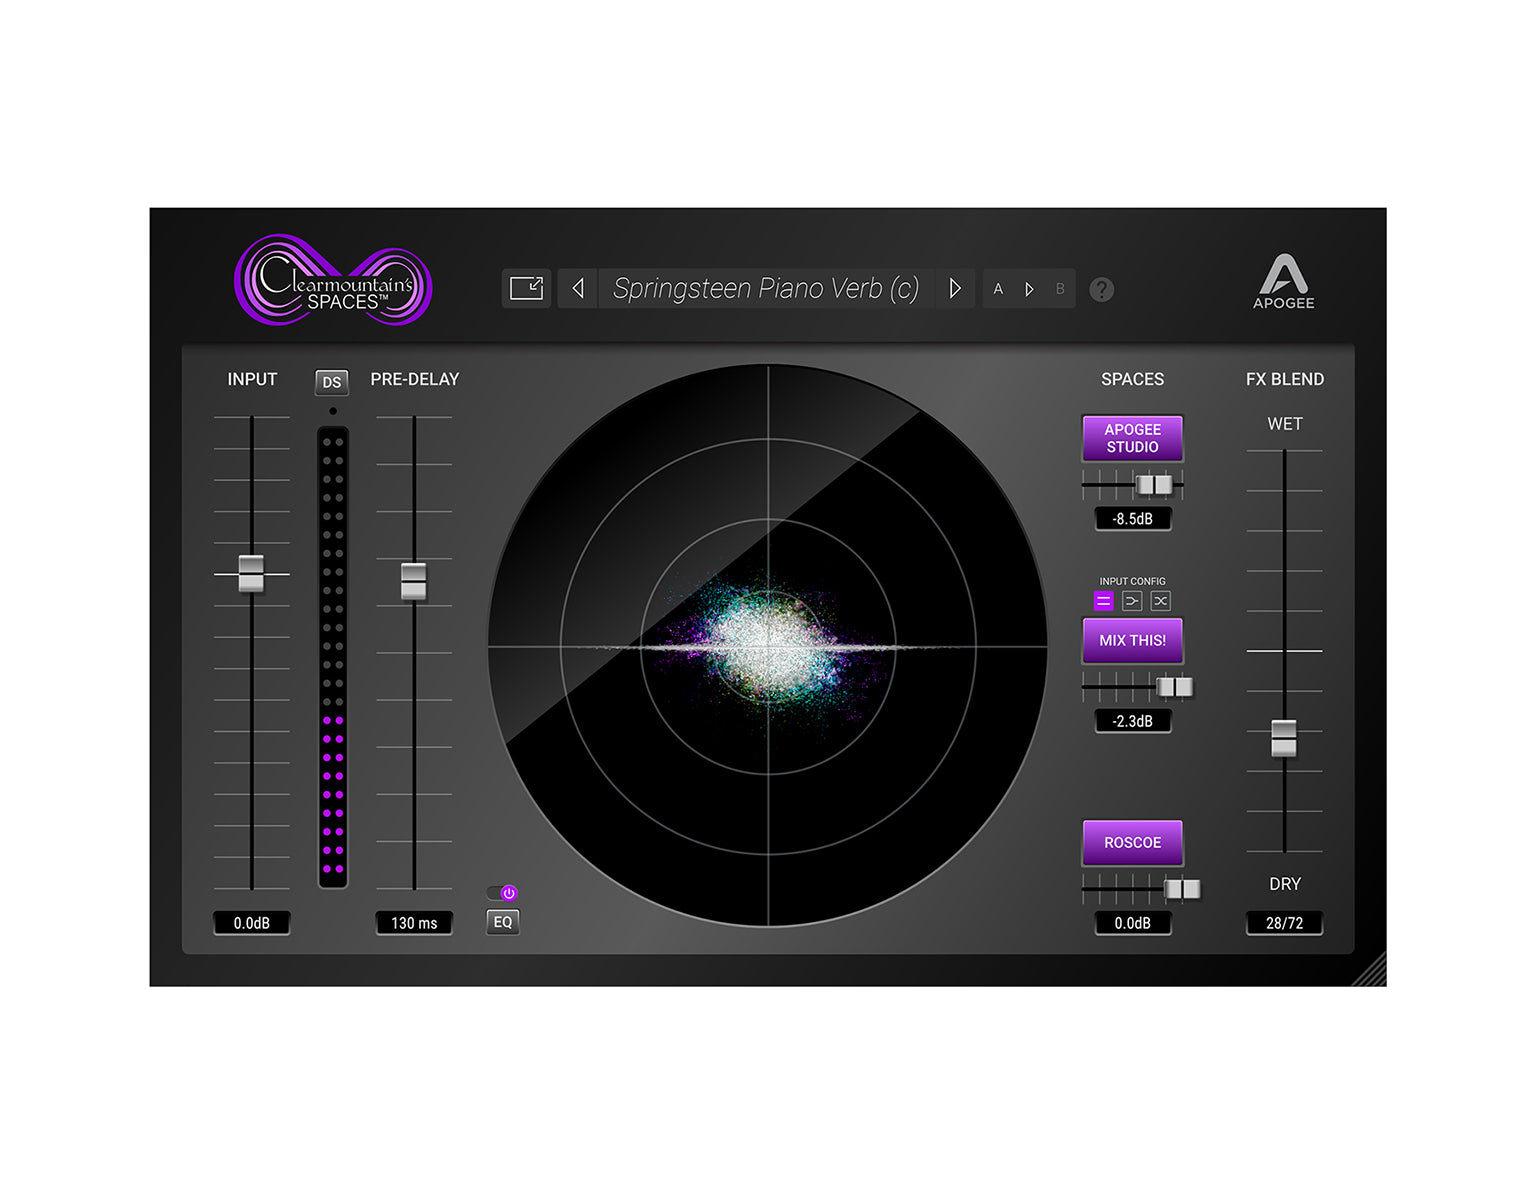The height and width of the screenshot is (1195, 1536).
Task: Choose the mono-sum input config icon
Action: click(1132, 601)
